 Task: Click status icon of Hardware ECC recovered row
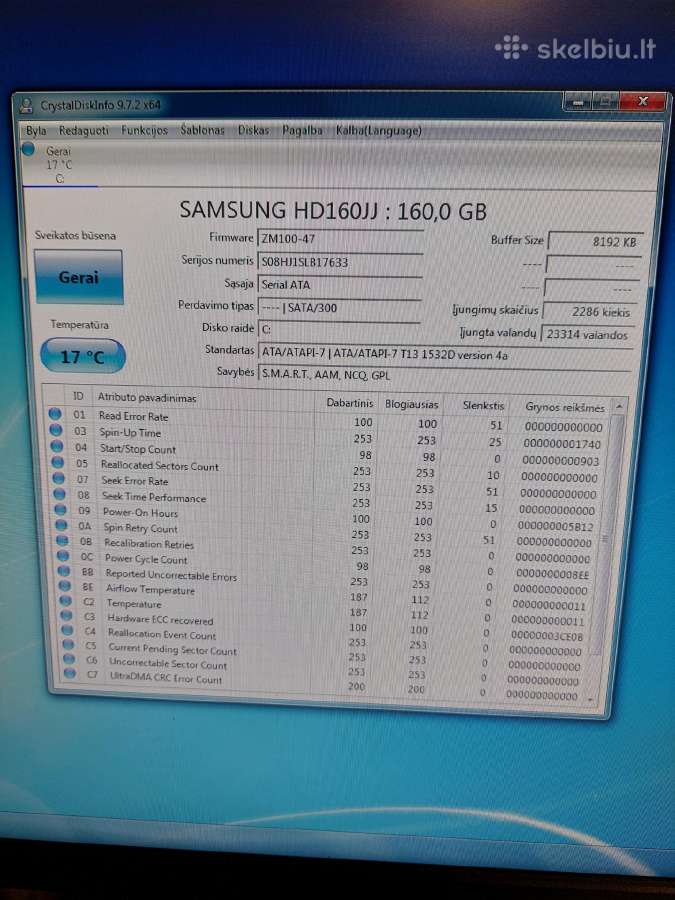[67, 615]
